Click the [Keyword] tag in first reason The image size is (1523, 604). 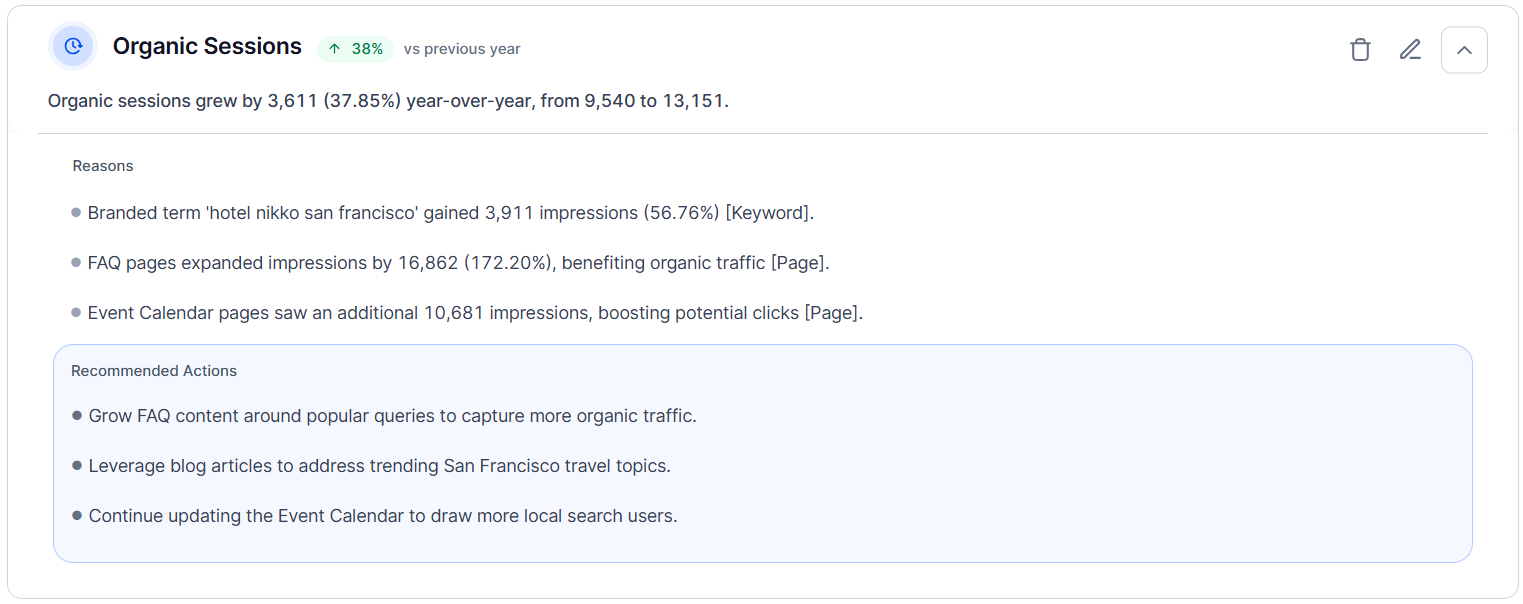[x=769, y=213]
